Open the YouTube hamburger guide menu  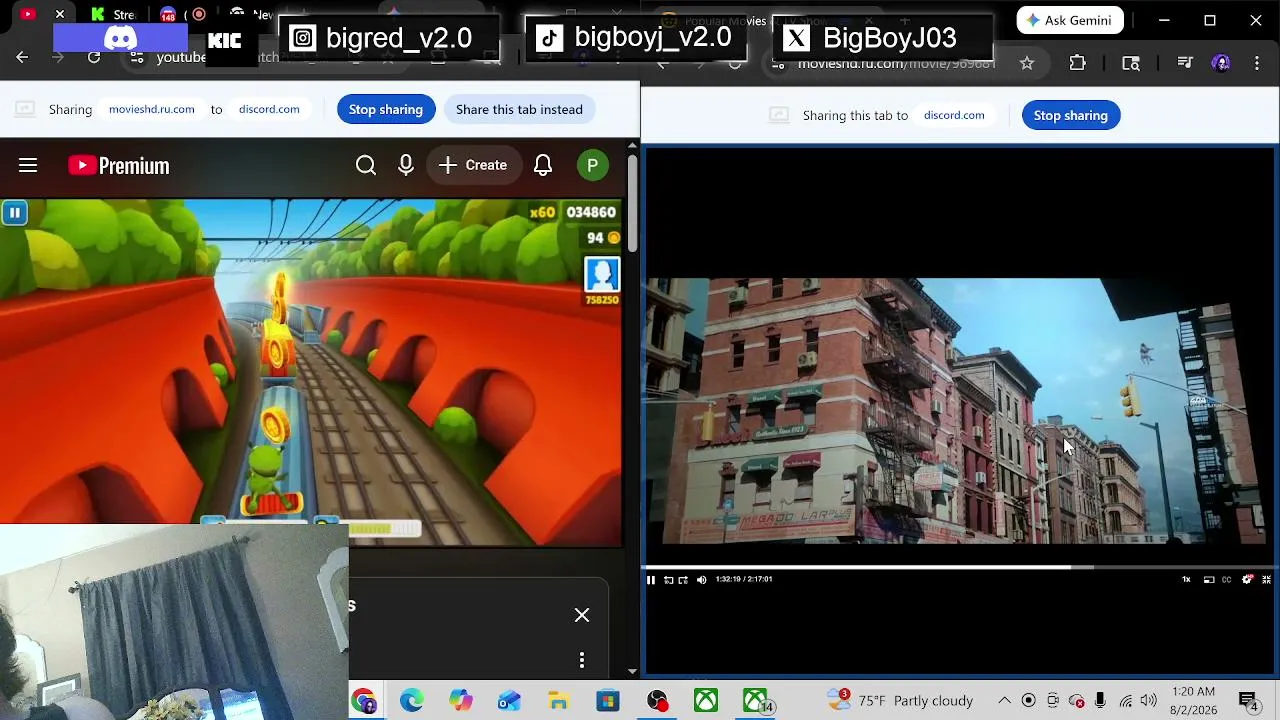click(28, 165)
